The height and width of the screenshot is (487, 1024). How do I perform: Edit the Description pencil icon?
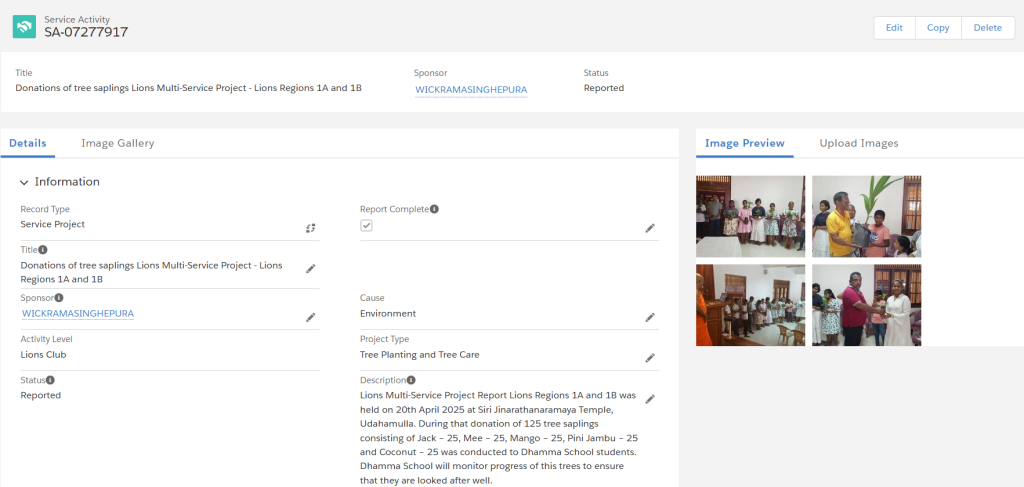point(650,399)
